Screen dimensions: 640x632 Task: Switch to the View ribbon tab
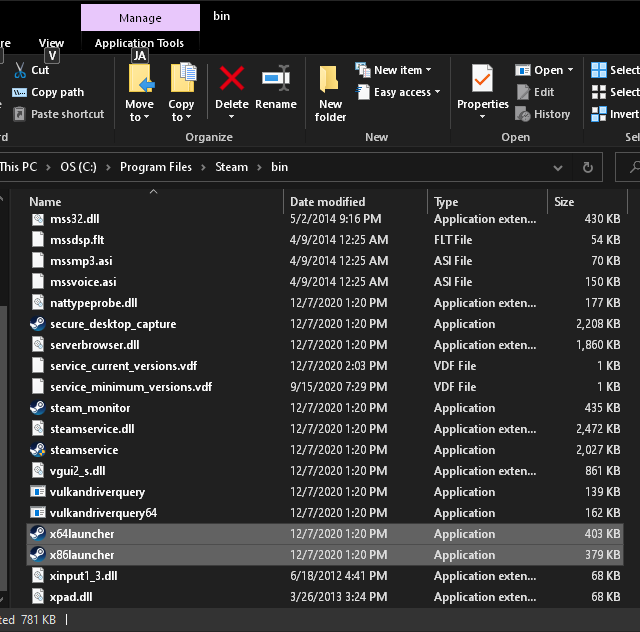coord(51,43)
